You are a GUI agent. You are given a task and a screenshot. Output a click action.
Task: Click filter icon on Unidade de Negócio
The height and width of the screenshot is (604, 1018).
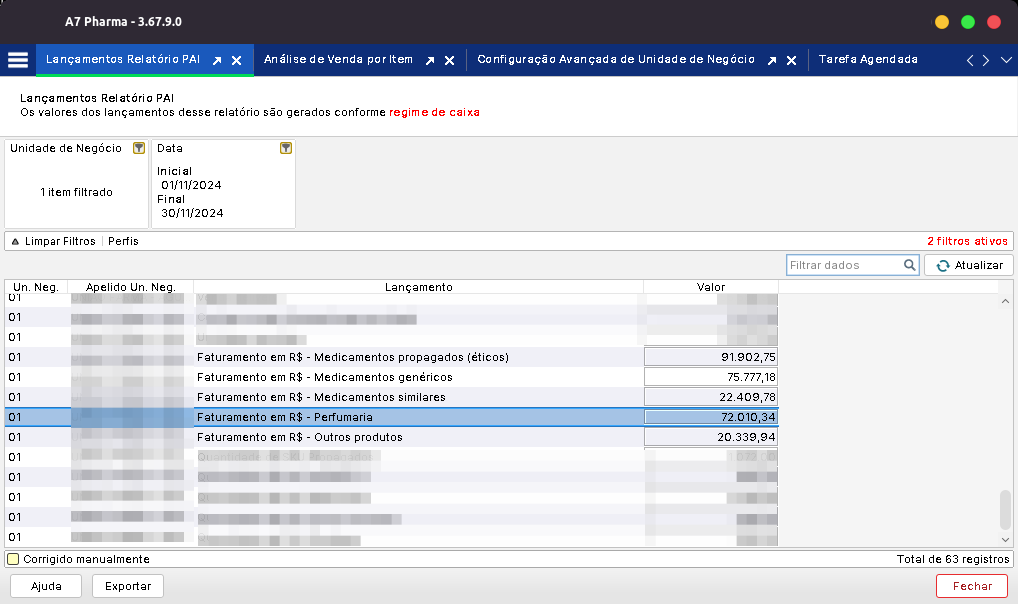(x=139, y=148)
